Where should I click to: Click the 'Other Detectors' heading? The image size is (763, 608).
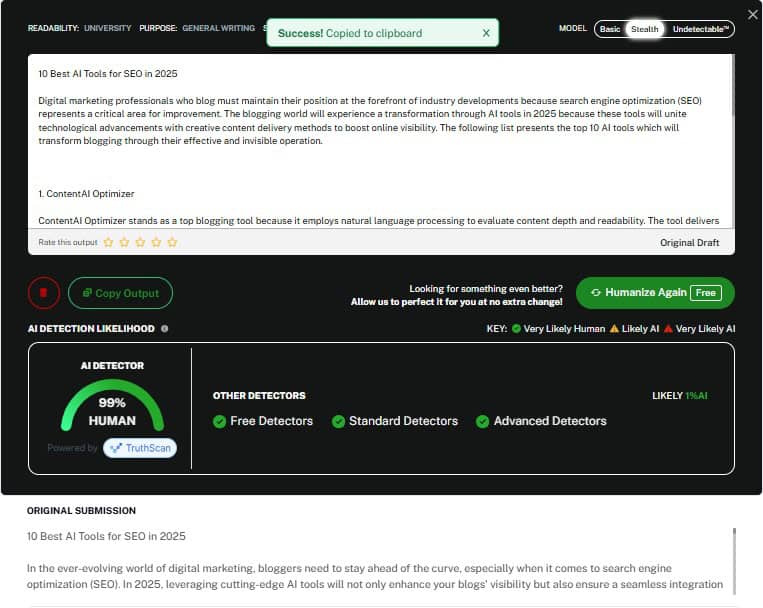[x=259, y=396]
